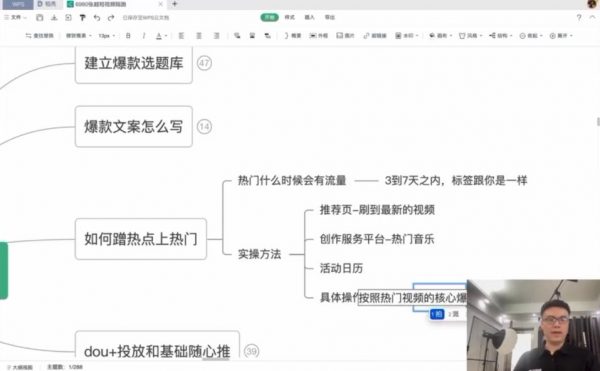
Task: Select the 如何蹭热点上热门 topic node
Action: pyautogui.click(x=141, y=239)
